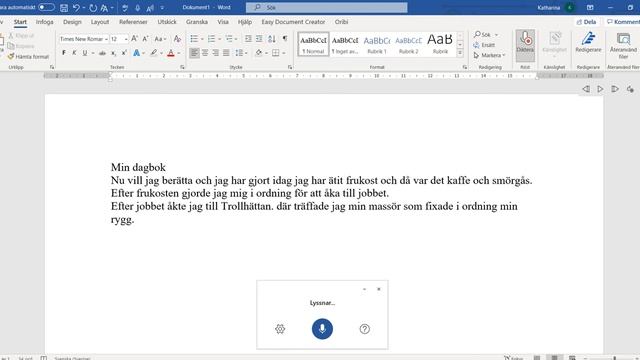Viewport: 640px width, 360px height.
Task: Align text right
Action: (216, 53)
